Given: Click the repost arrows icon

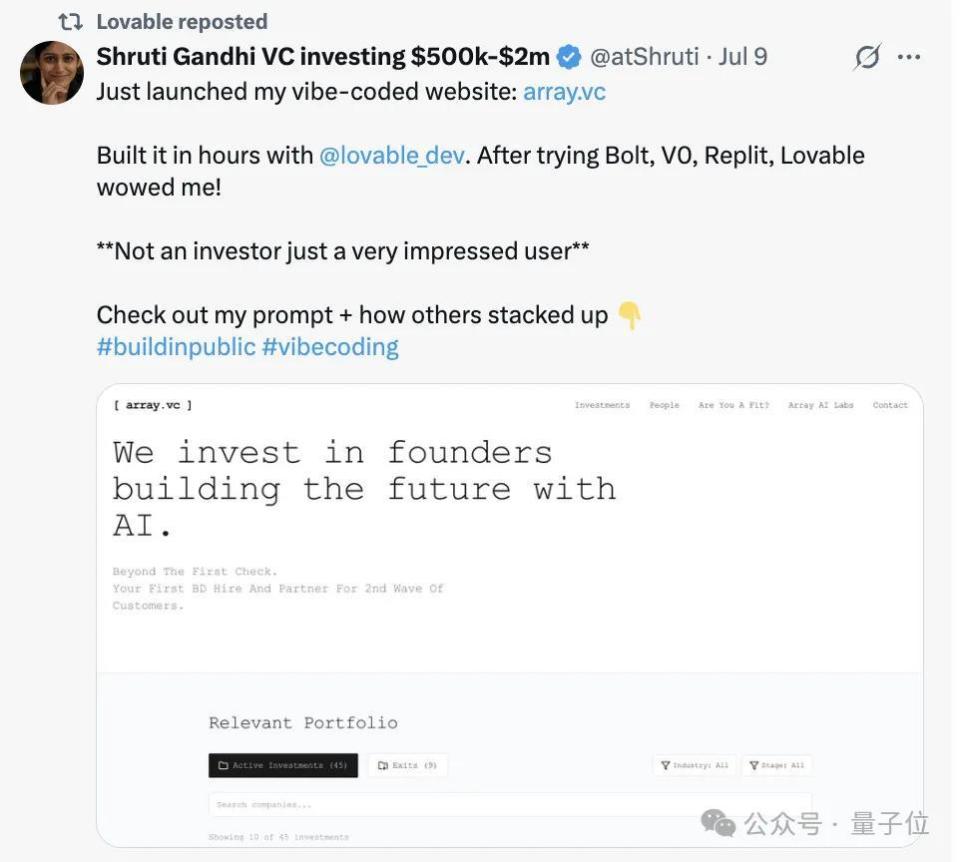Looking at the screenshot, I should tap(70, 21).
